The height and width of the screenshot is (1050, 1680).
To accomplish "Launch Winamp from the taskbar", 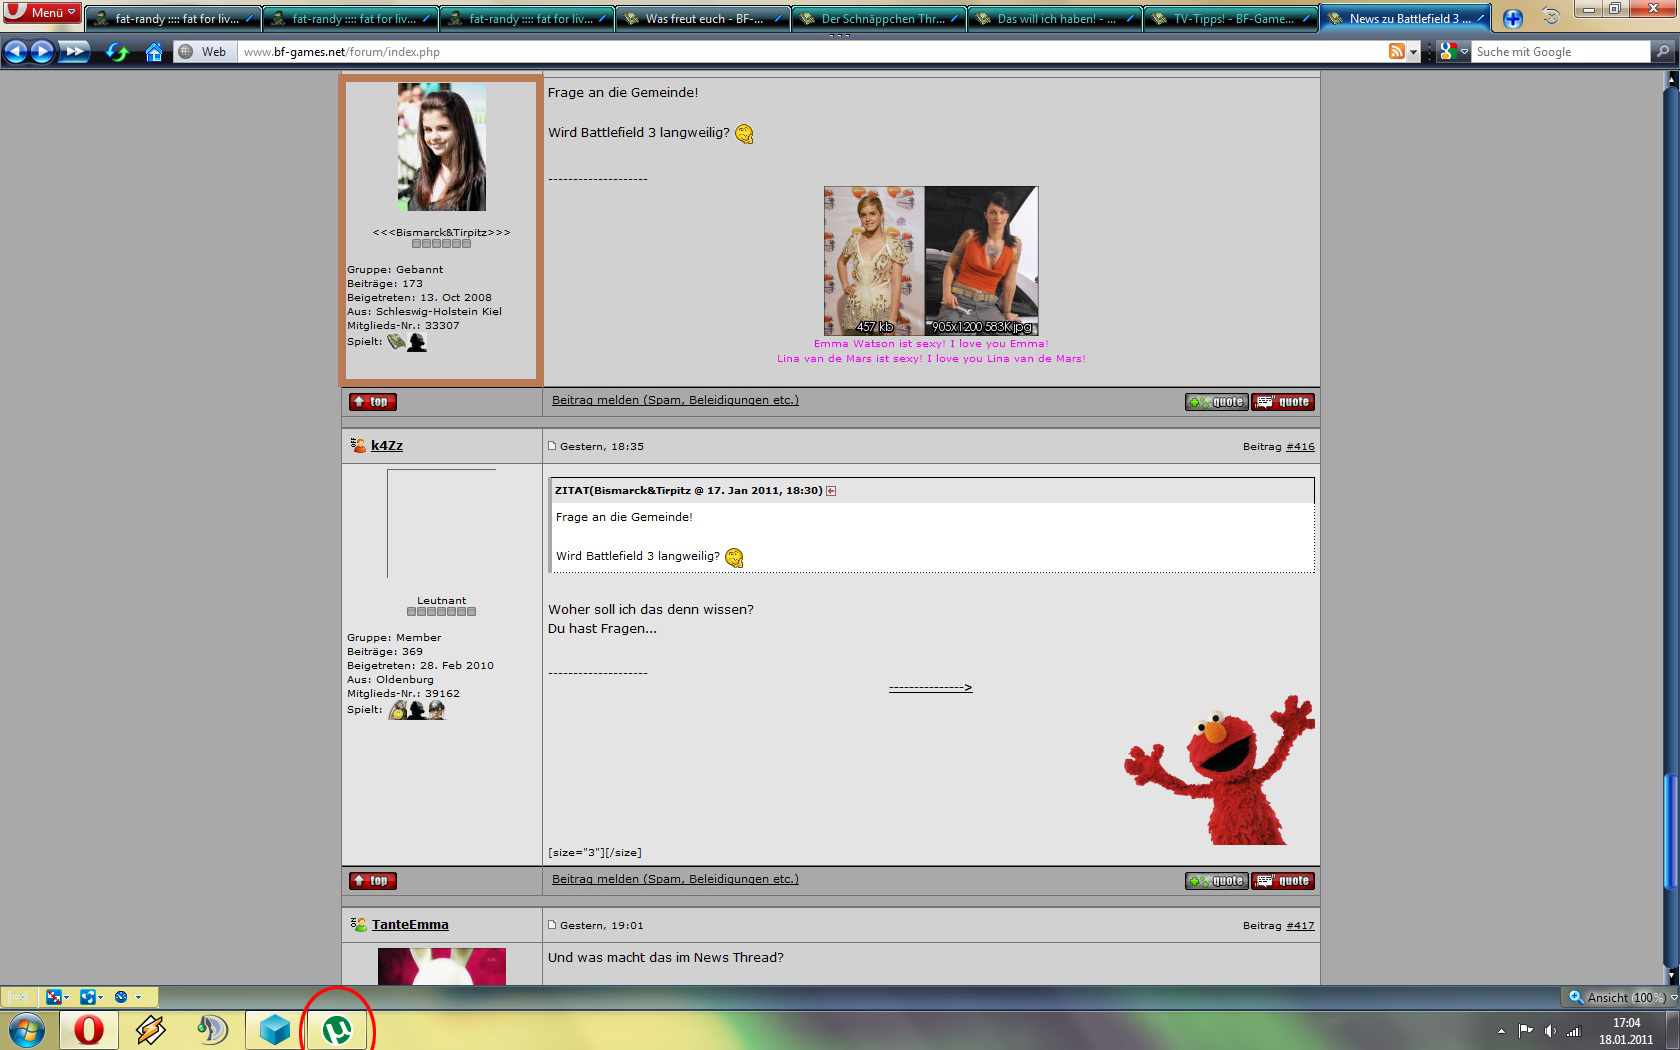I will pyautogui.click(x=151, y=1029).
